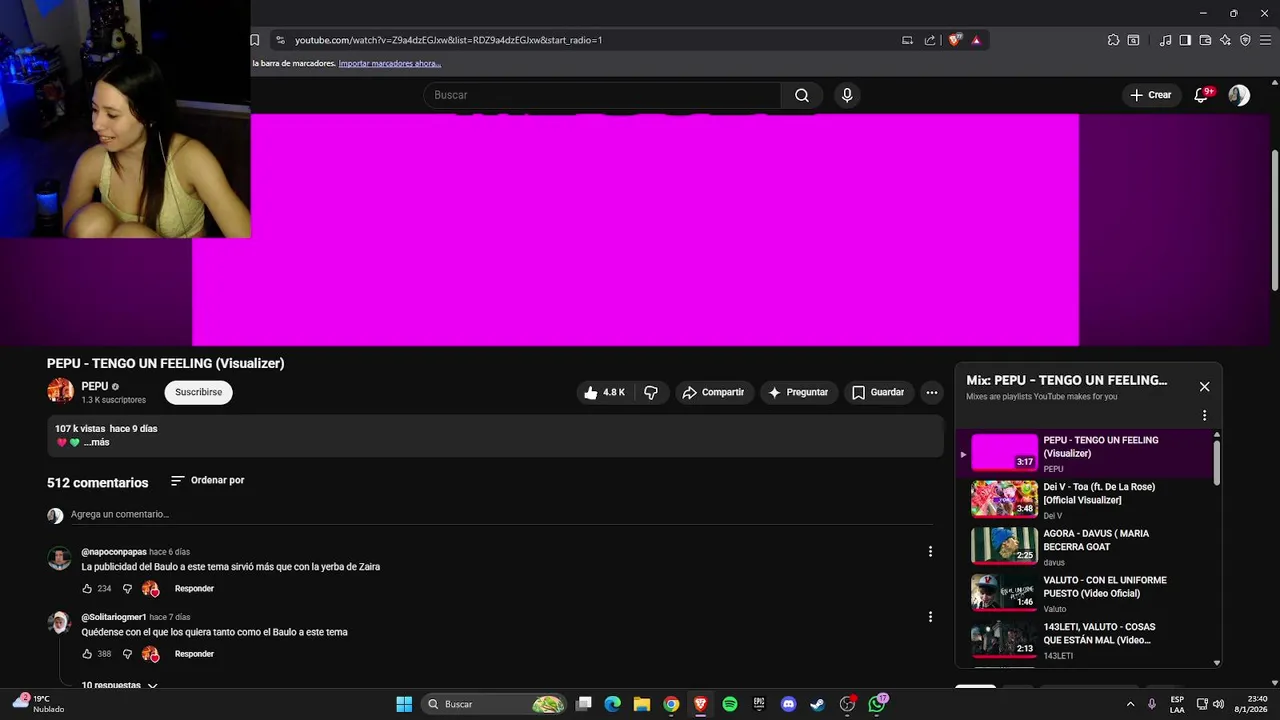Image resolution: width=1280 pixels, height=720 pixels.
Task: Activate voice search microphone icon
Action: click(847, 95)
